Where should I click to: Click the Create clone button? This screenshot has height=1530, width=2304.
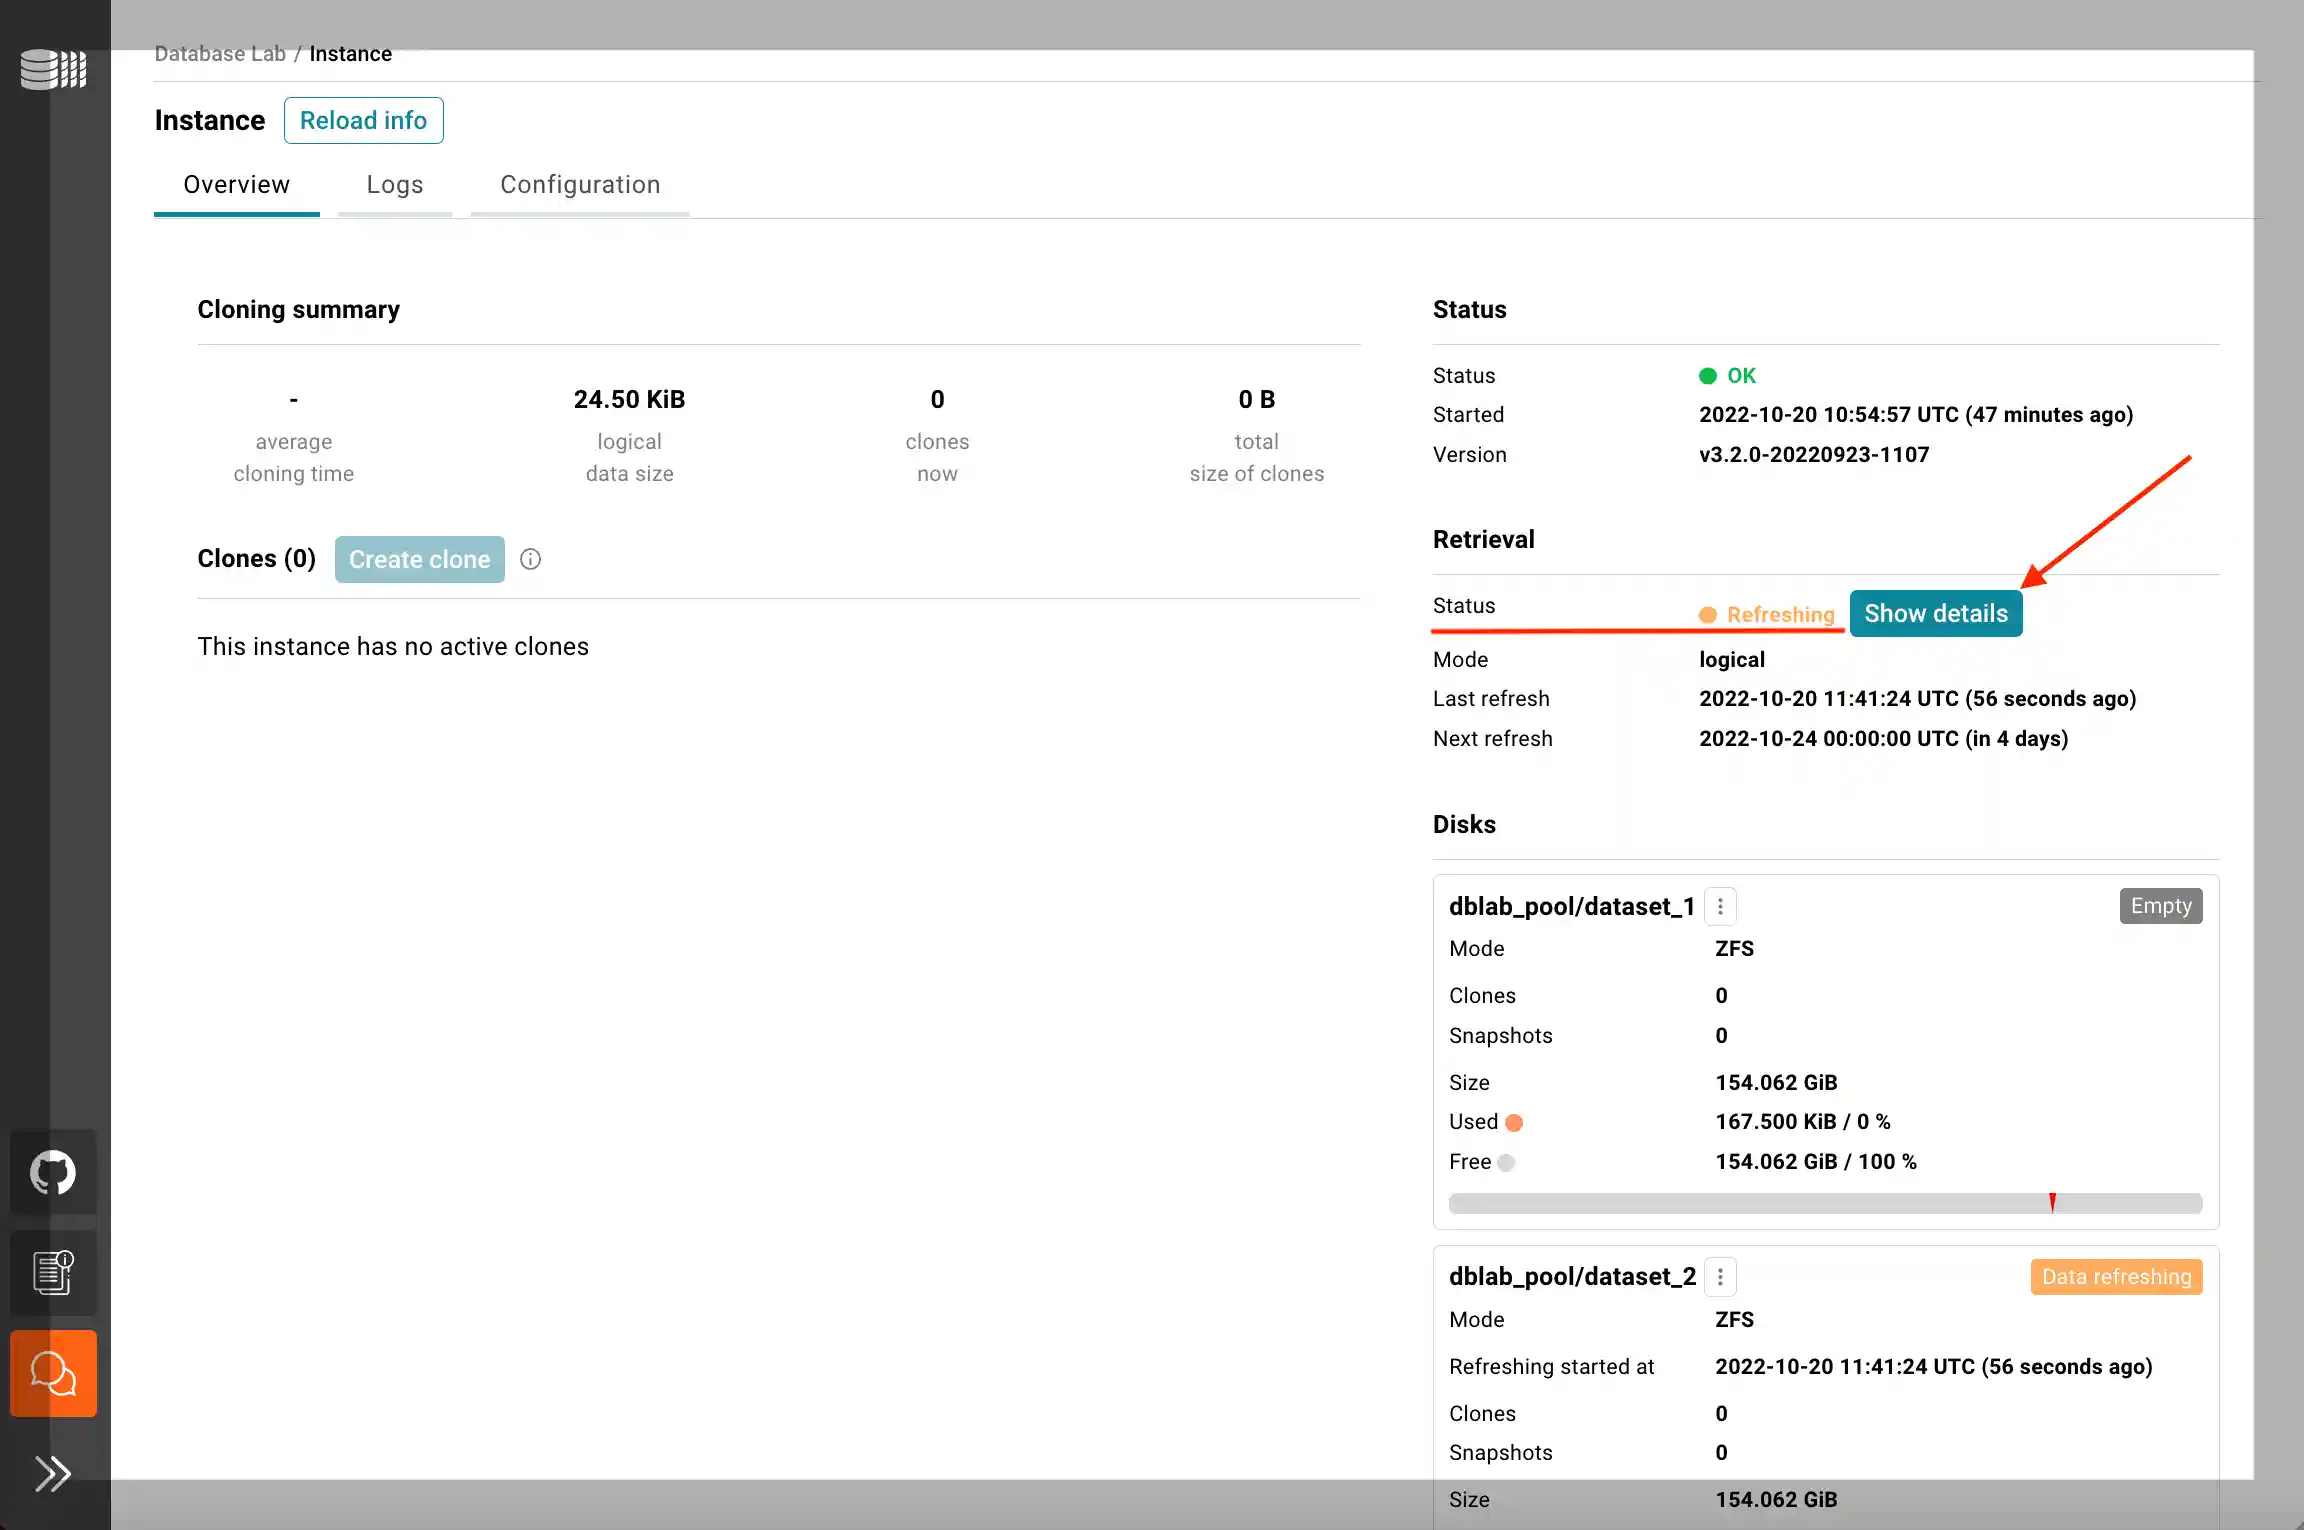[419, 559]
